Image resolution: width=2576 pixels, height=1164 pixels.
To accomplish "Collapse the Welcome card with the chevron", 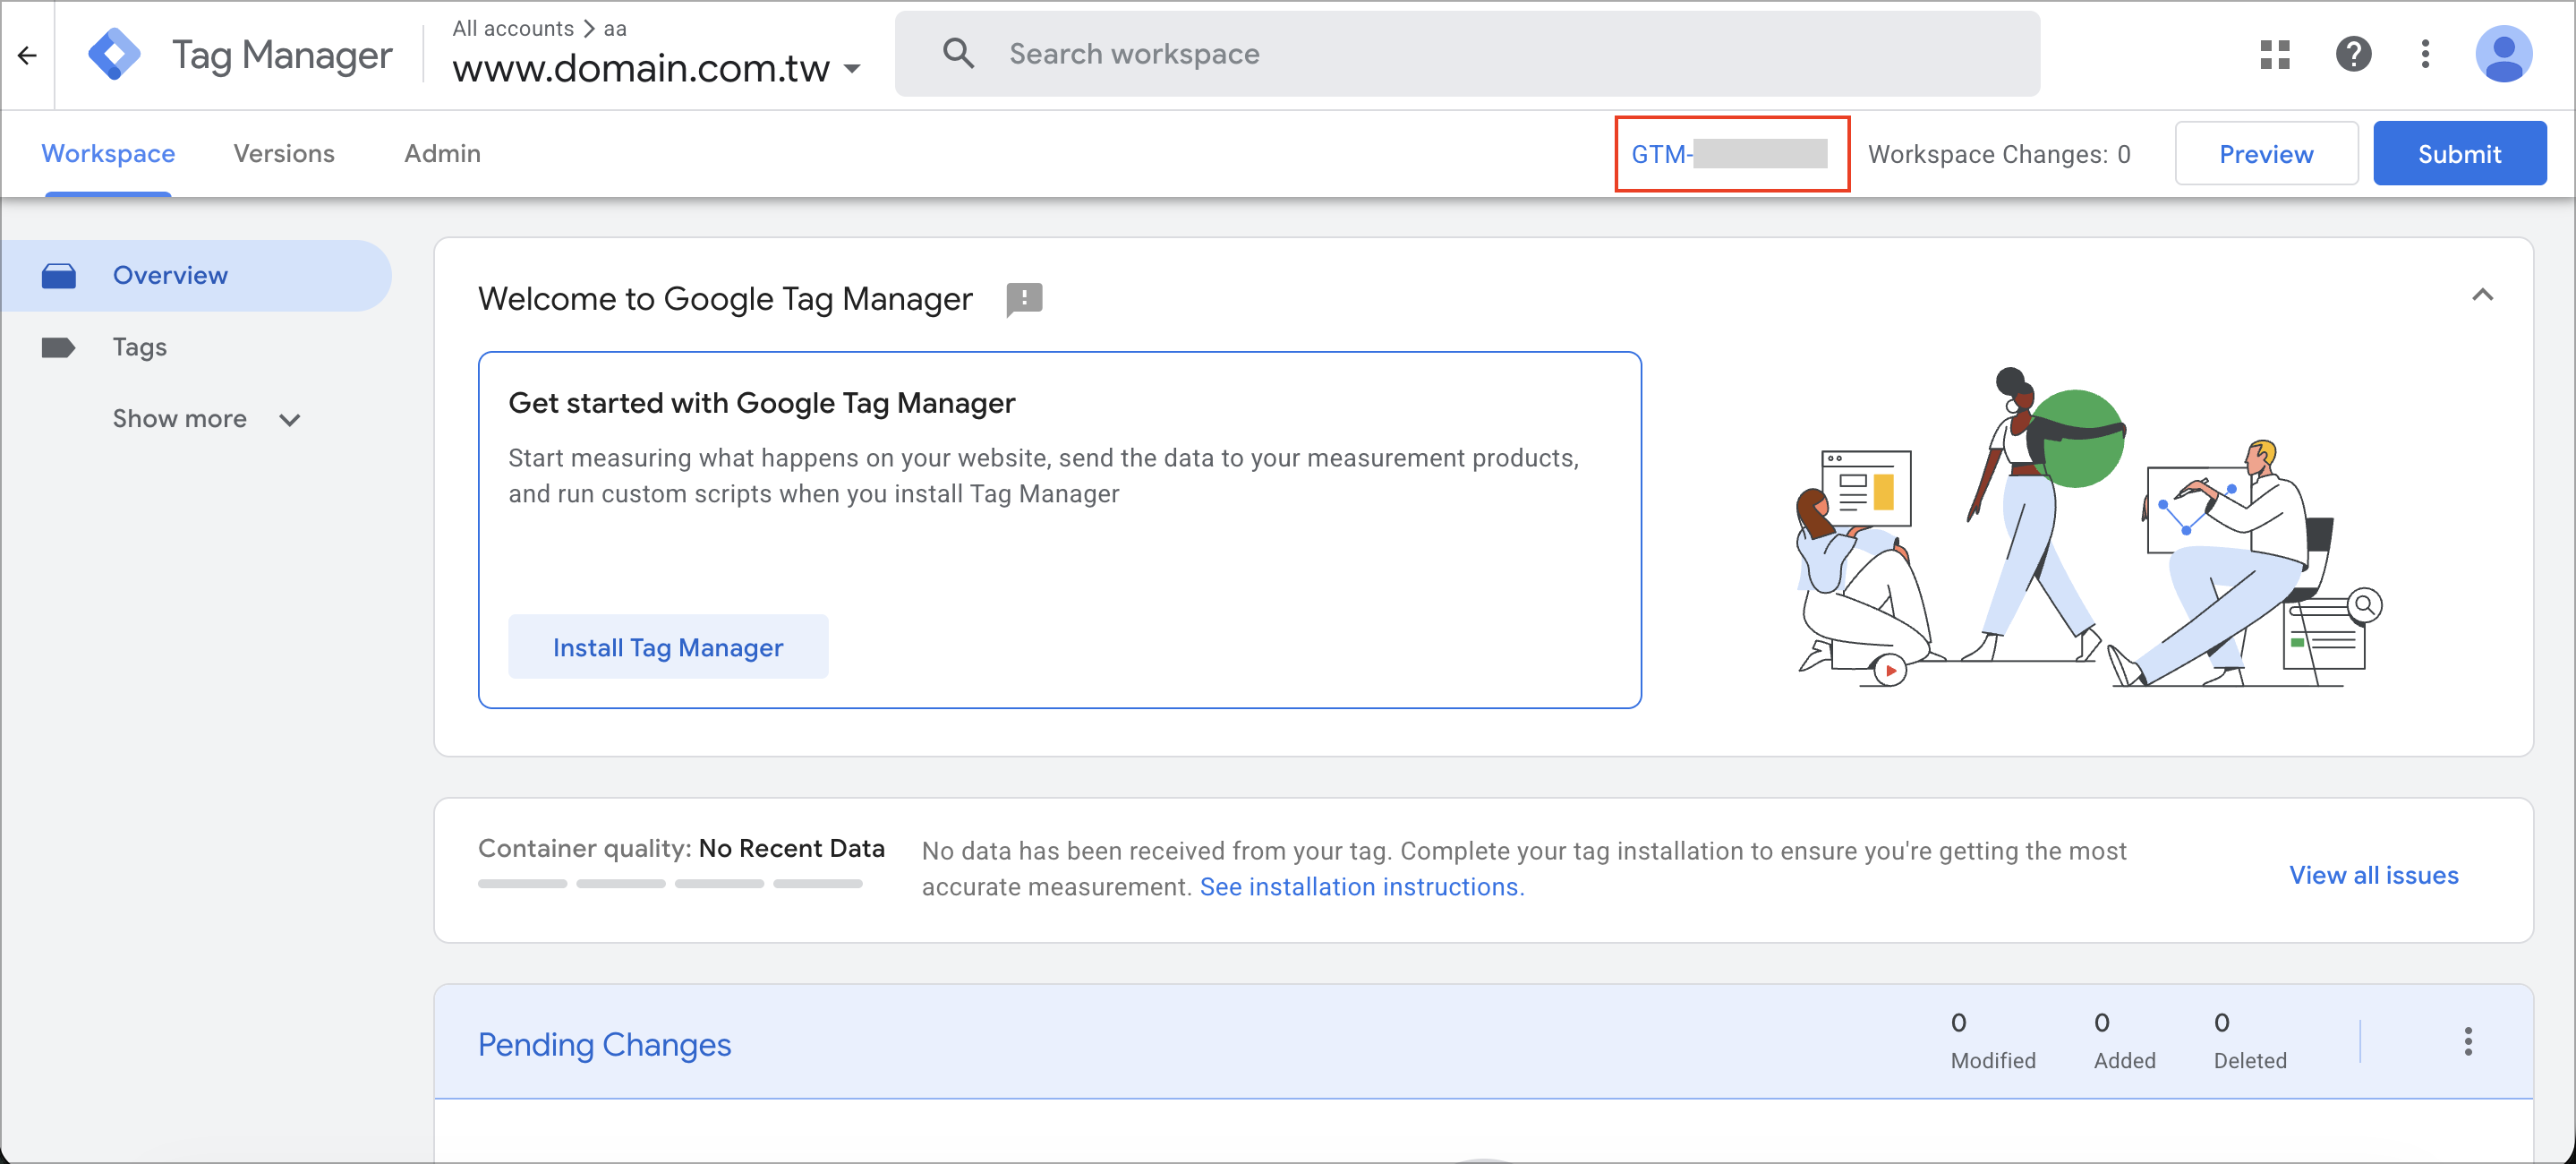I will [x=2482, y=295].
